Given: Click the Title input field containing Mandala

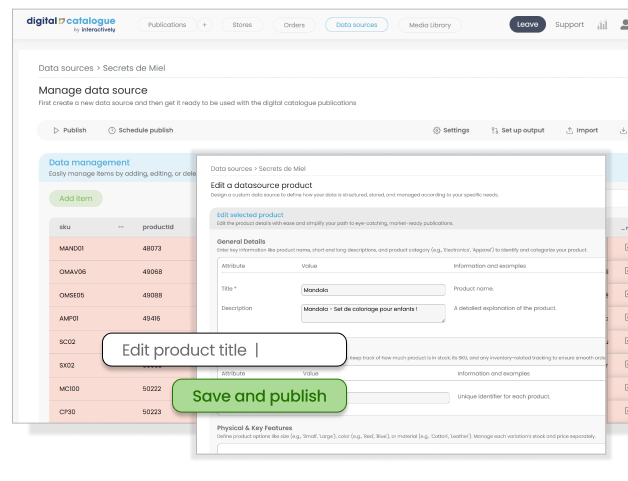Looking at the screenshot, I should tap(372, 289).
